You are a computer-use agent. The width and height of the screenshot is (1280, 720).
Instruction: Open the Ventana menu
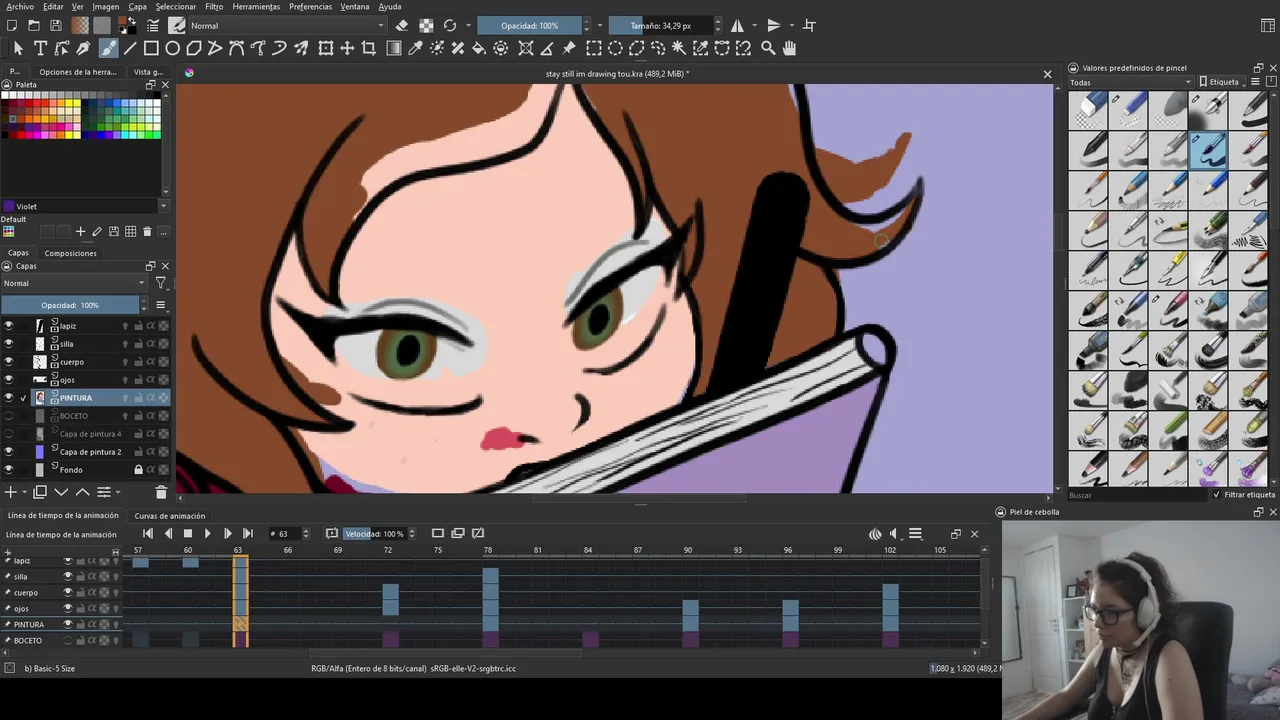[x=354, y=6]
